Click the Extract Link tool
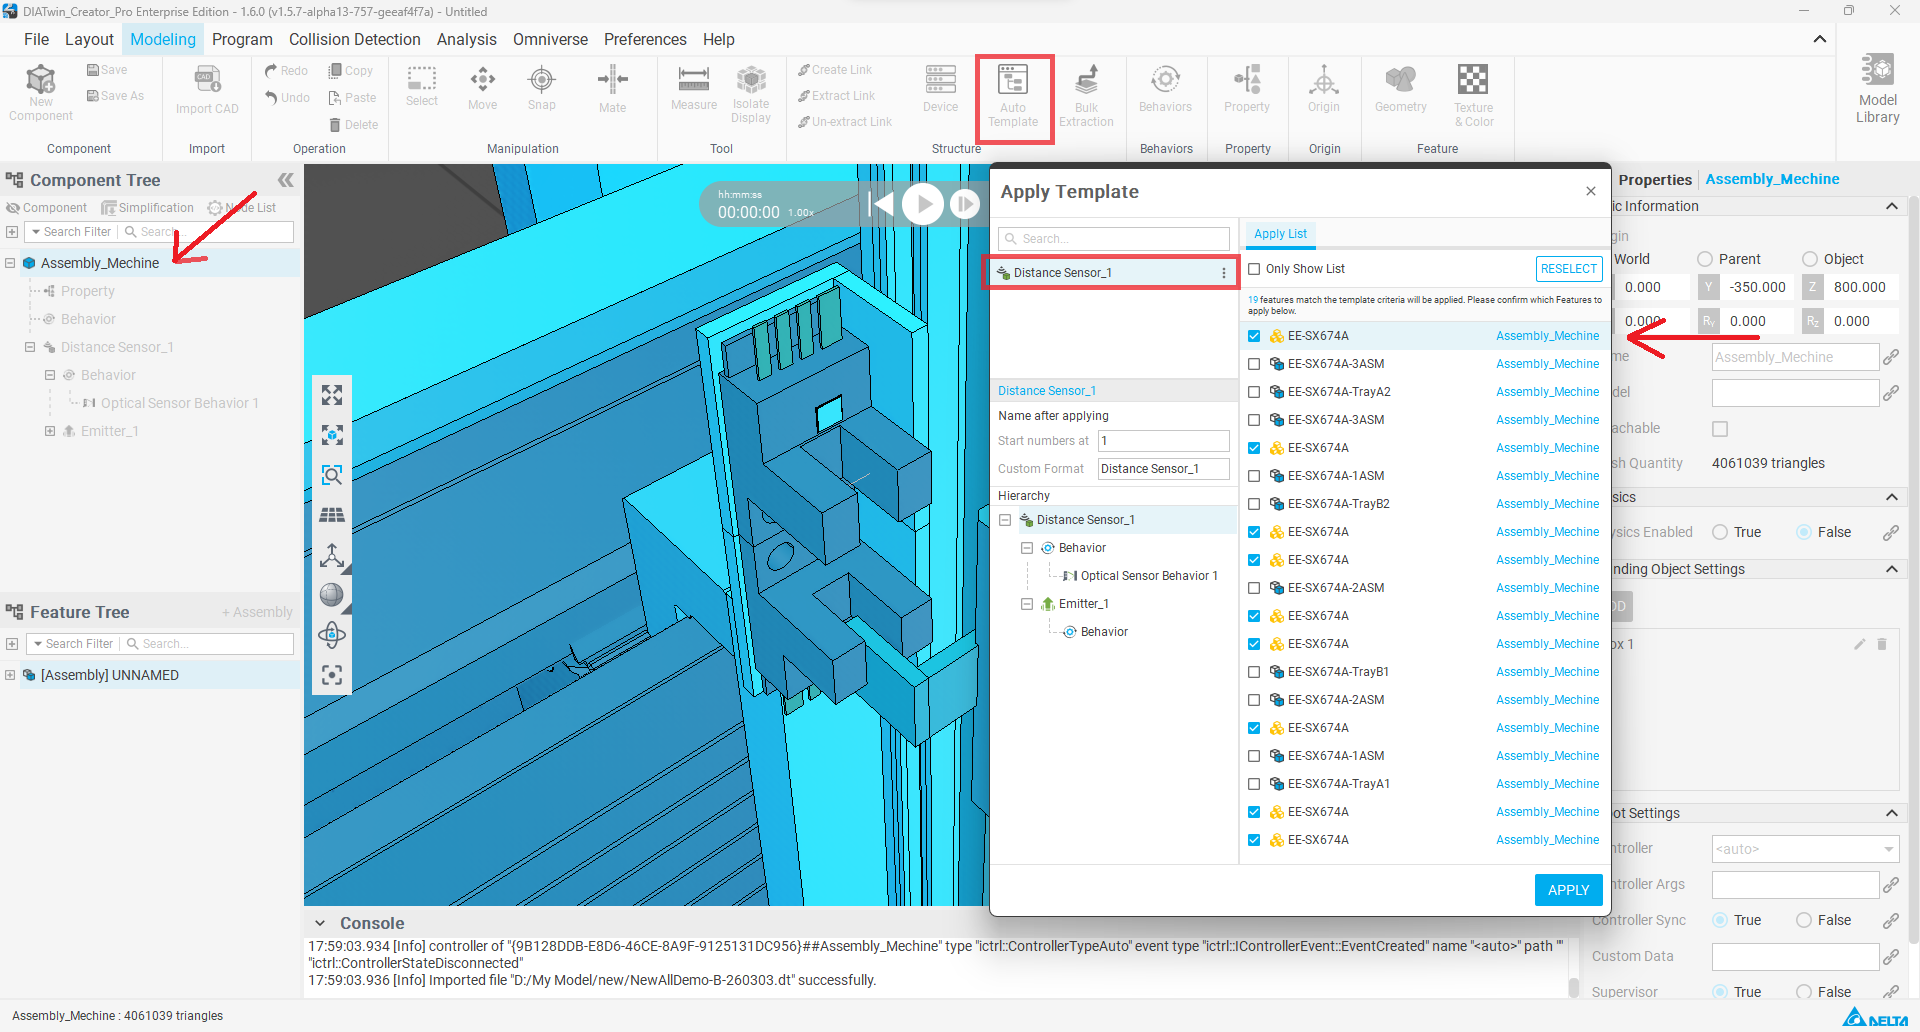This screenshot has width=1920, height=1032. (836, 96)
